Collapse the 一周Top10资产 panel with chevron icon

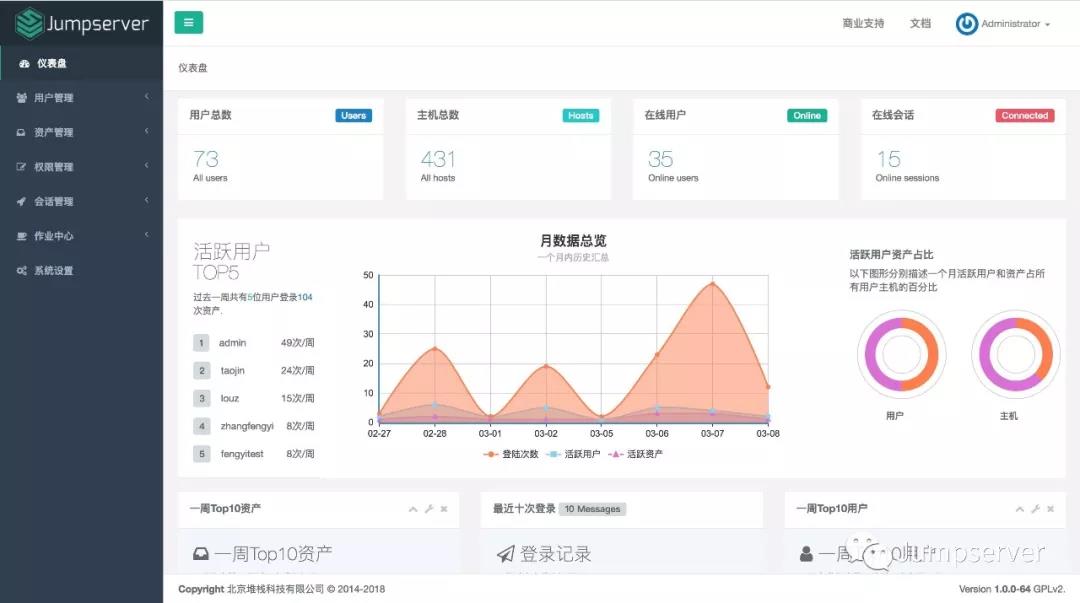coord(413,509)
